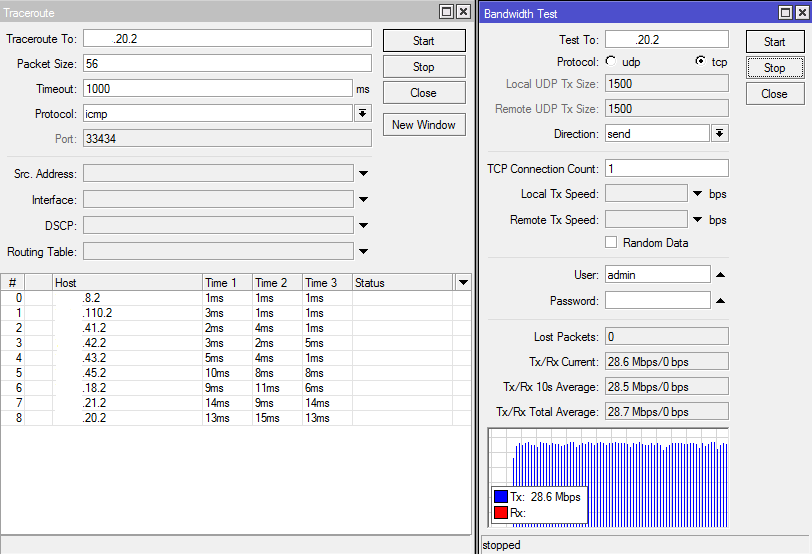Select hop 0 row with host .8.2
The image size is (812, 554).
pyautogui.click(x=236, y=298)
